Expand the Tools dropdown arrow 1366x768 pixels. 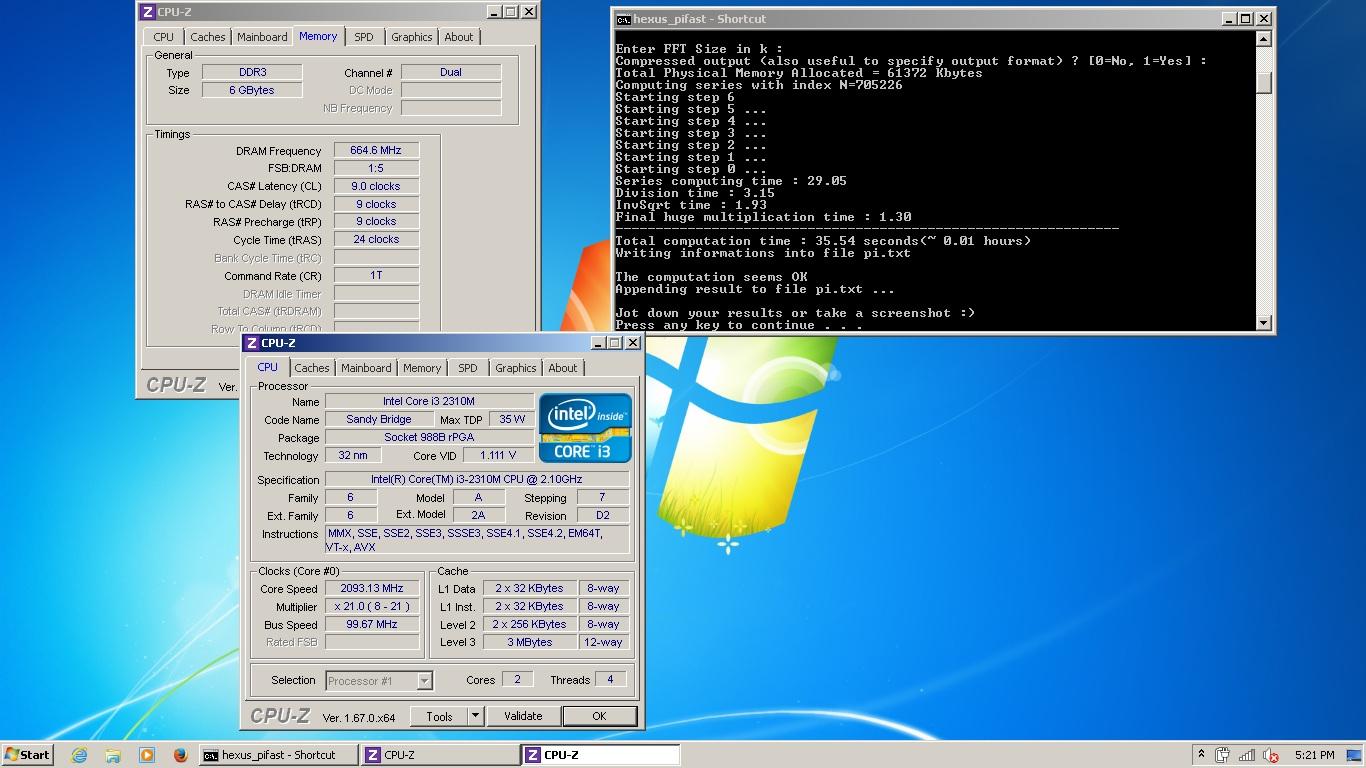pyautogui.click(x=476, y=716)
